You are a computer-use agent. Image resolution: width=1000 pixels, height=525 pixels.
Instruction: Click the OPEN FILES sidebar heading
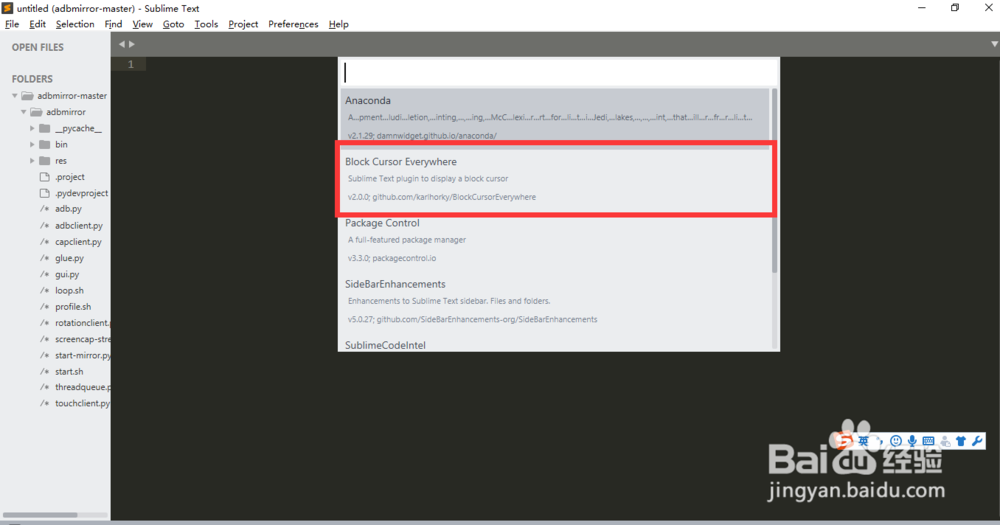(38, 47)
